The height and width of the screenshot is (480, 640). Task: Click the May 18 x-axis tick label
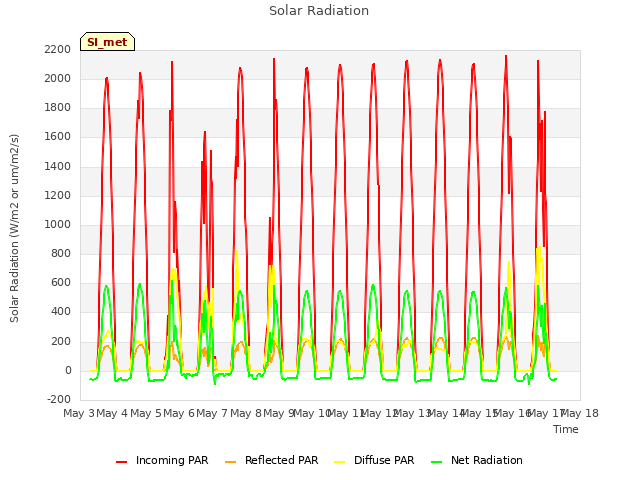pyautogui.click(x=580, y=413)
